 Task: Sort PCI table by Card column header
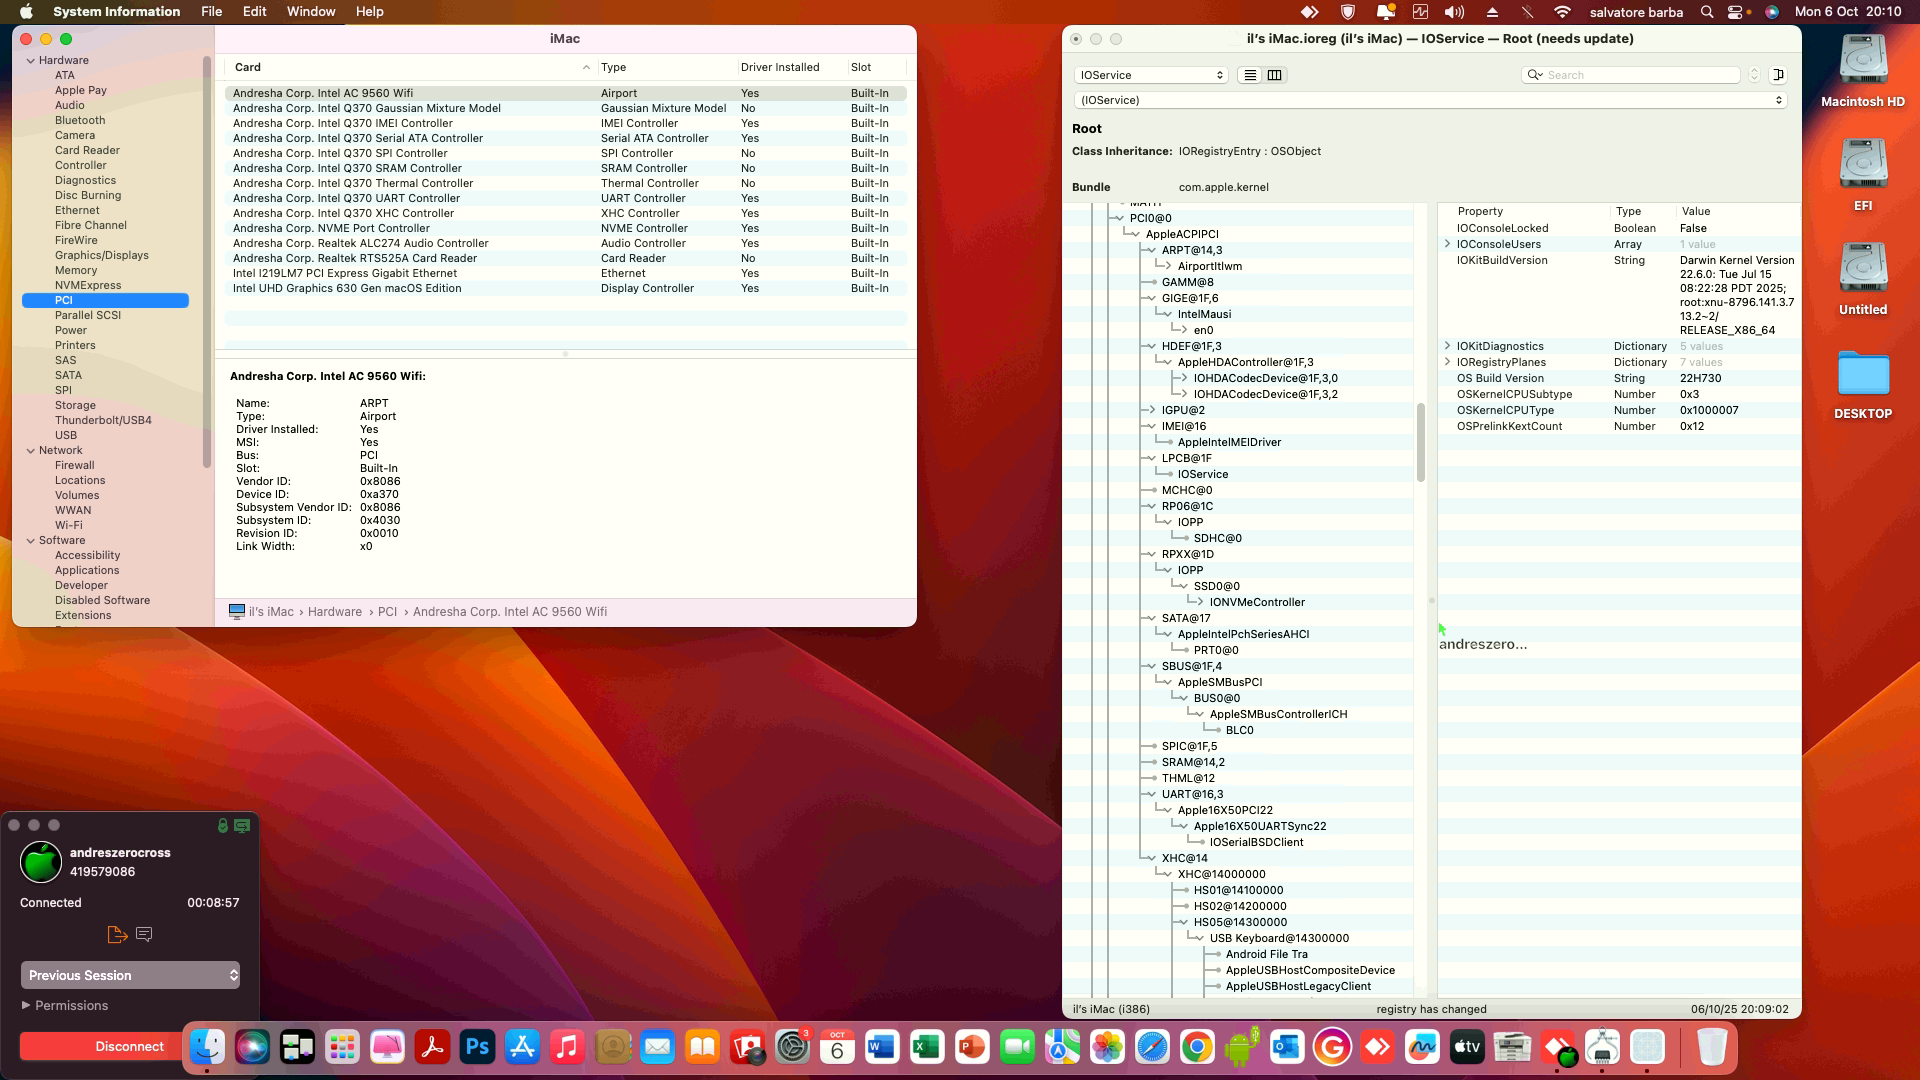pos(411,67)
